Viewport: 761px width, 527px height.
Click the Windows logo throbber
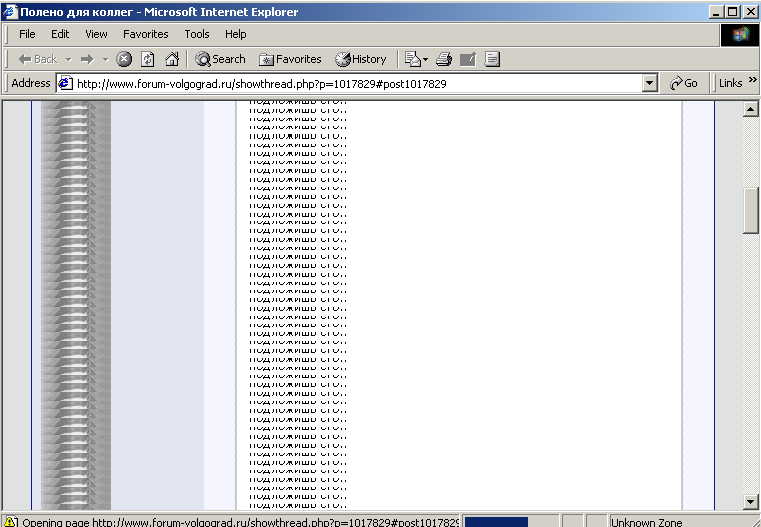click(x=740, y=34)
